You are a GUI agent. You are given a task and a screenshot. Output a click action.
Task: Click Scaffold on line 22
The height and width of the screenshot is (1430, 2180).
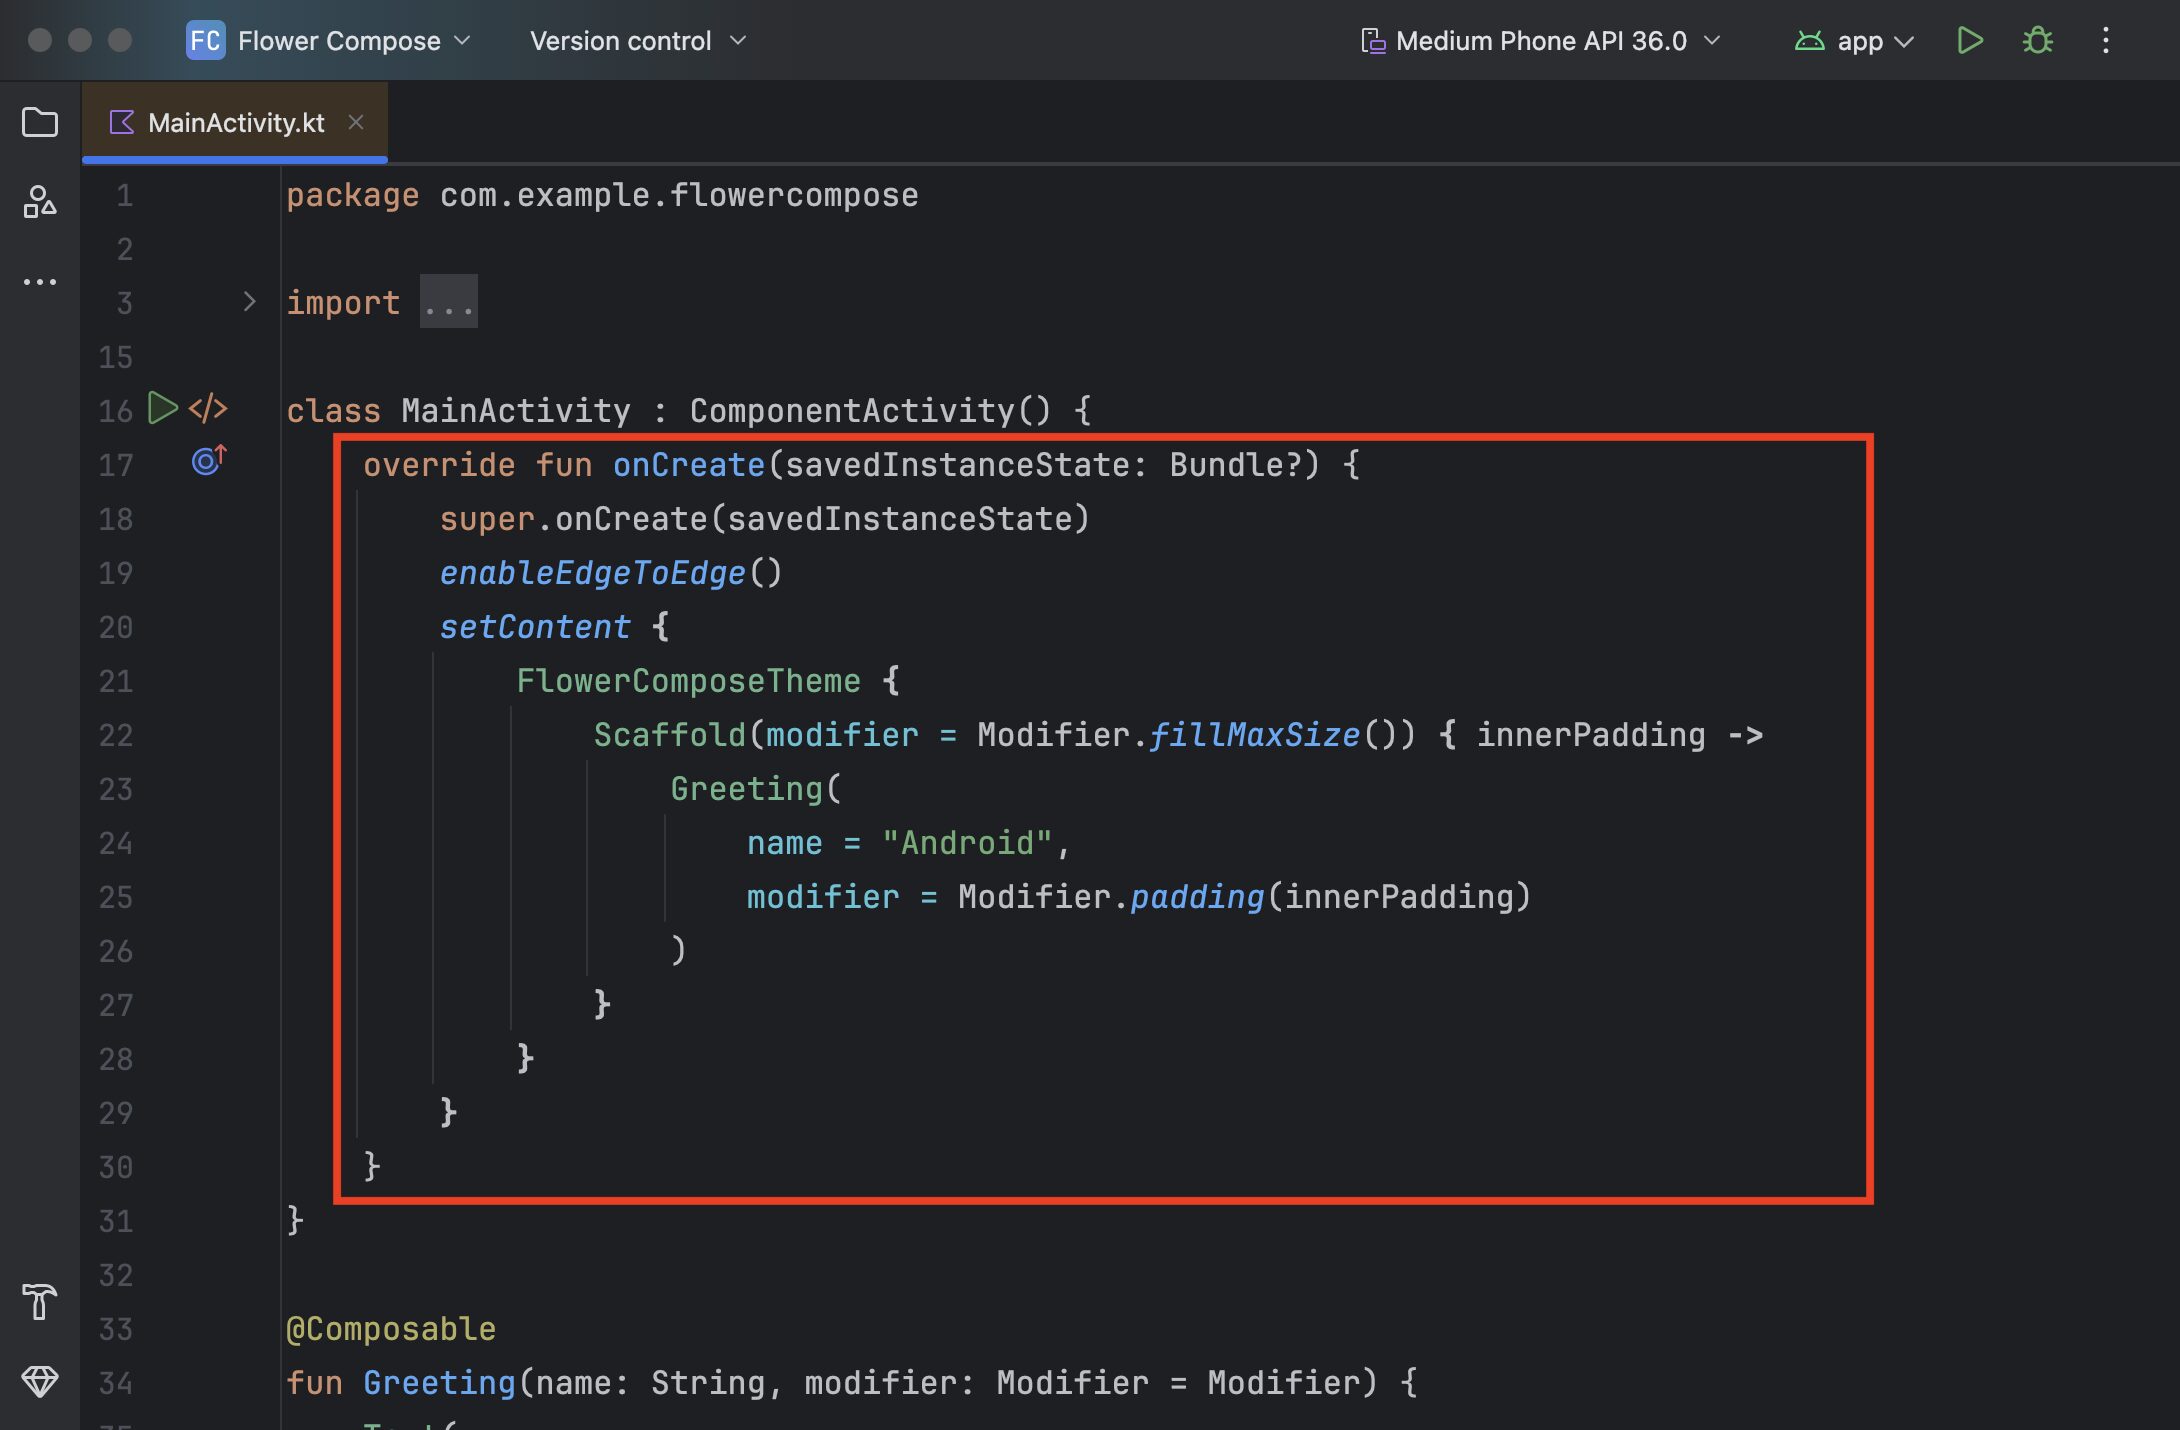click(x=670, y=735)
